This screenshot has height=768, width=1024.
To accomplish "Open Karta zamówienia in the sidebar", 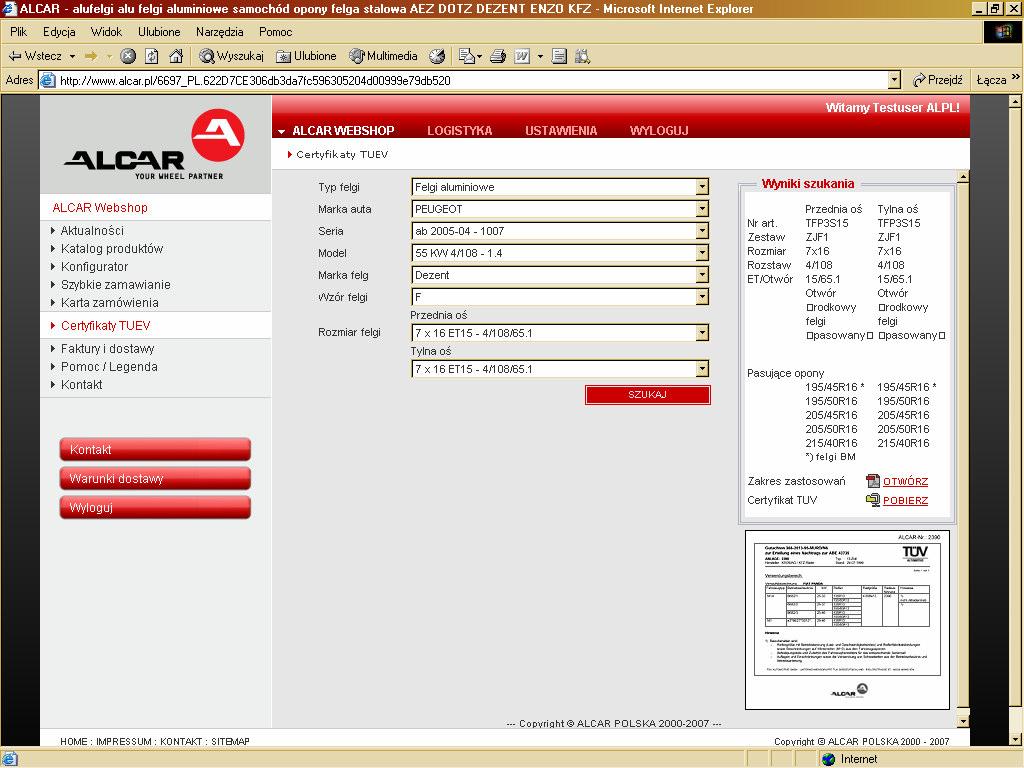I will click(x=110, y=302).
